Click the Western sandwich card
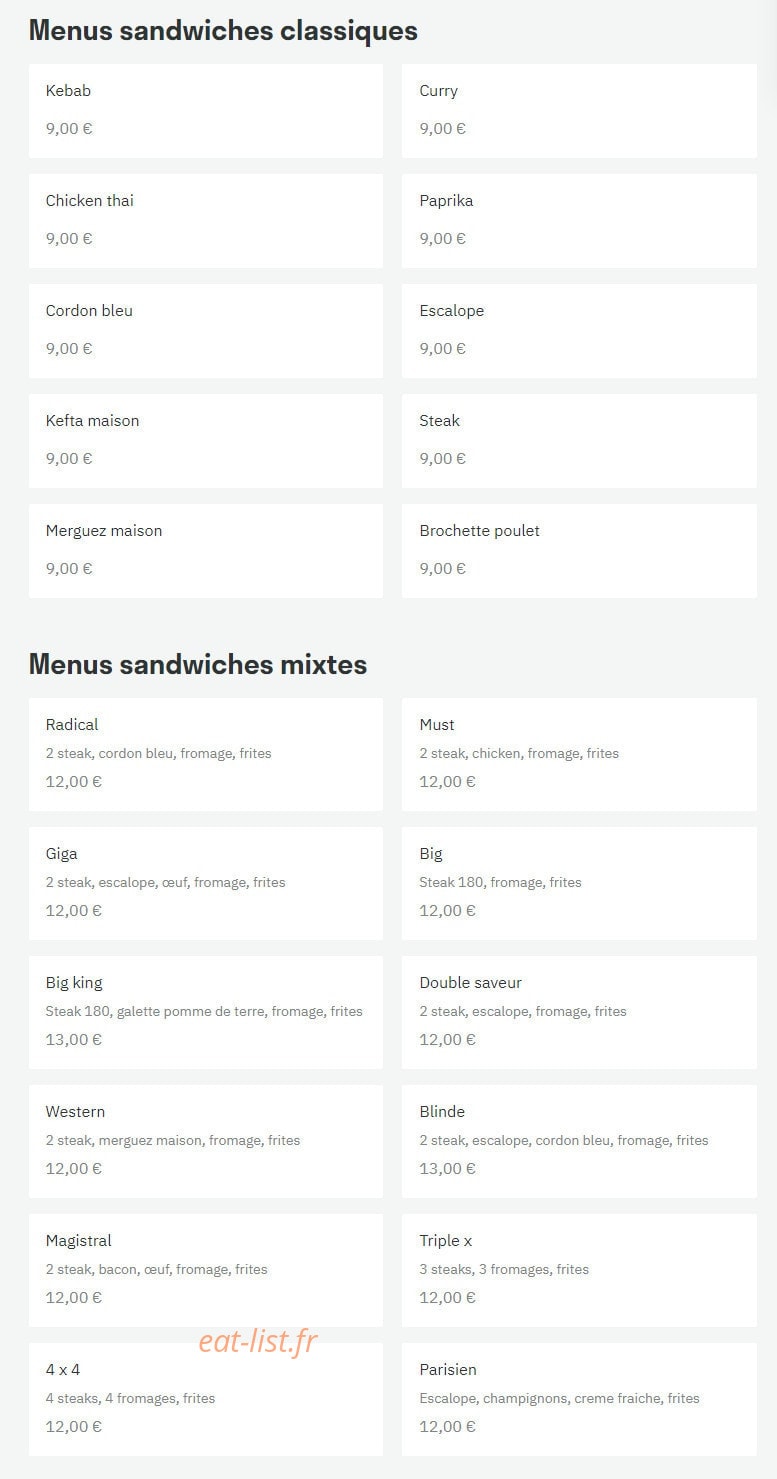Viewport: 777px width, 1479px height. [x=205, y=1141]
